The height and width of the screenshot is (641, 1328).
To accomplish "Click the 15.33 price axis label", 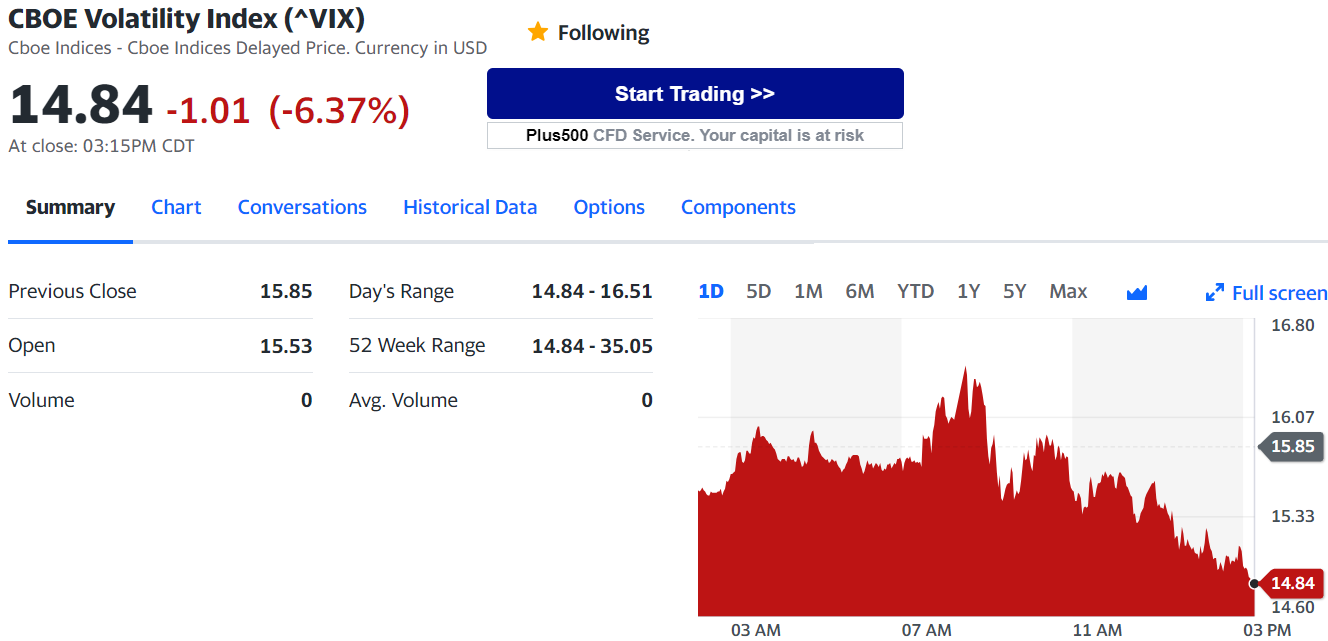I will pos(1293,516).
